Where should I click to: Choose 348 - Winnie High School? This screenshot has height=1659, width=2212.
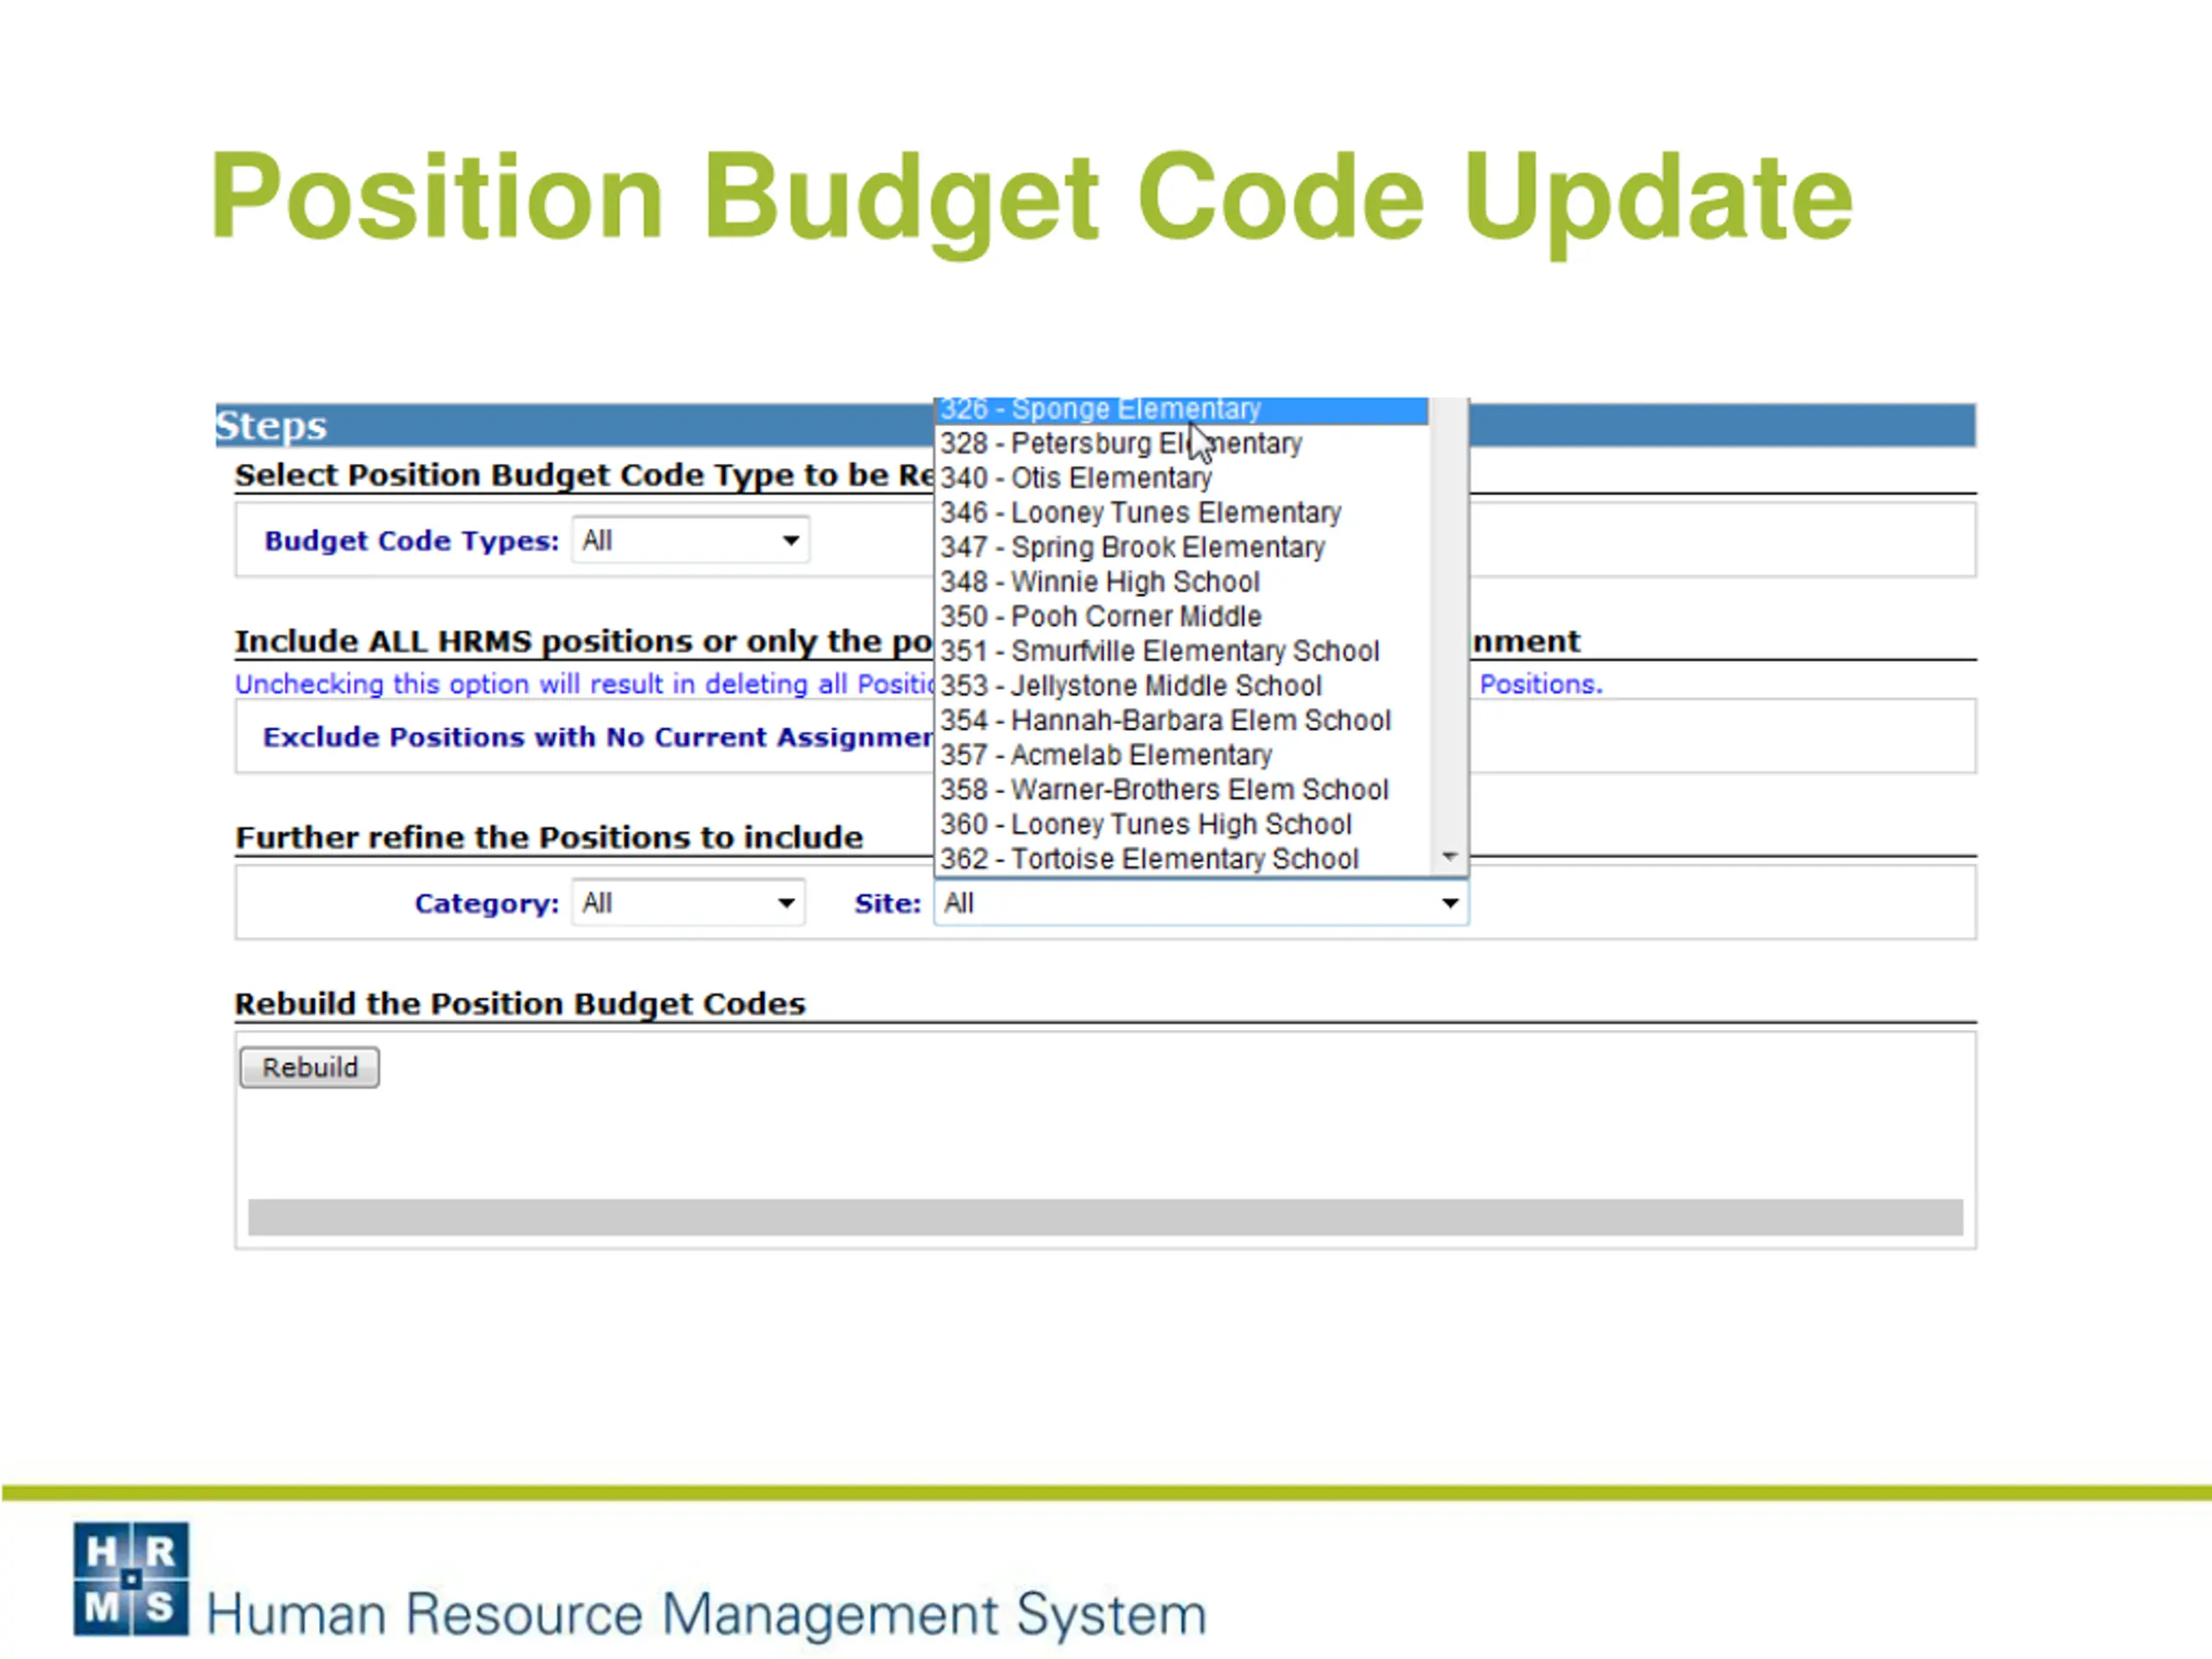point(1181,582)
